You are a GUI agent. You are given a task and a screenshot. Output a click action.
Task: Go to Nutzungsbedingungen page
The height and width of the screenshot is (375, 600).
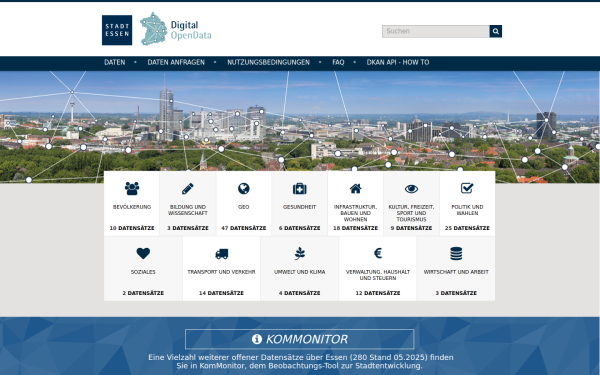pos(268,62)
